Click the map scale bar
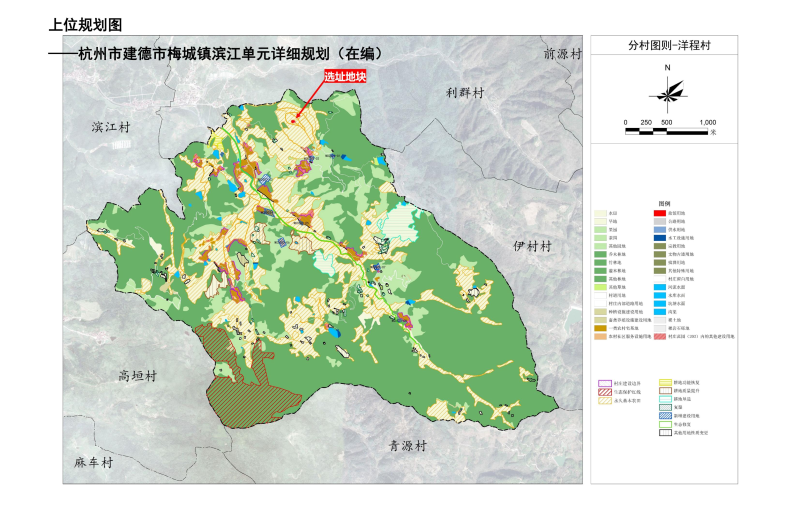 coord(666,127)
